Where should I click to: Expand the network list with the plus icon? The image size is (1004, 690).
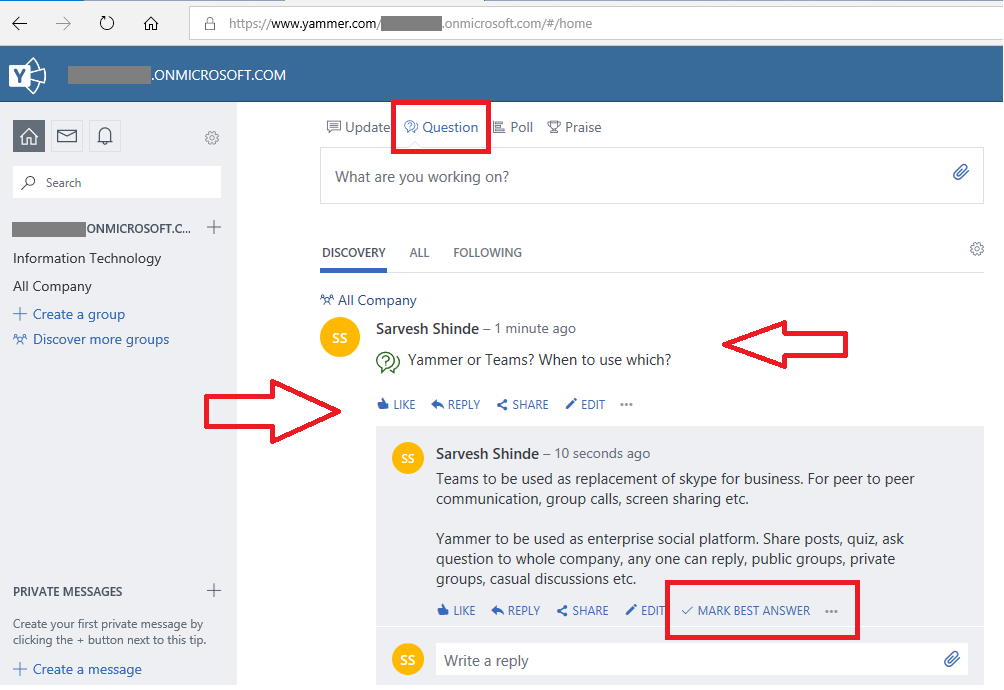pos(213,227)
